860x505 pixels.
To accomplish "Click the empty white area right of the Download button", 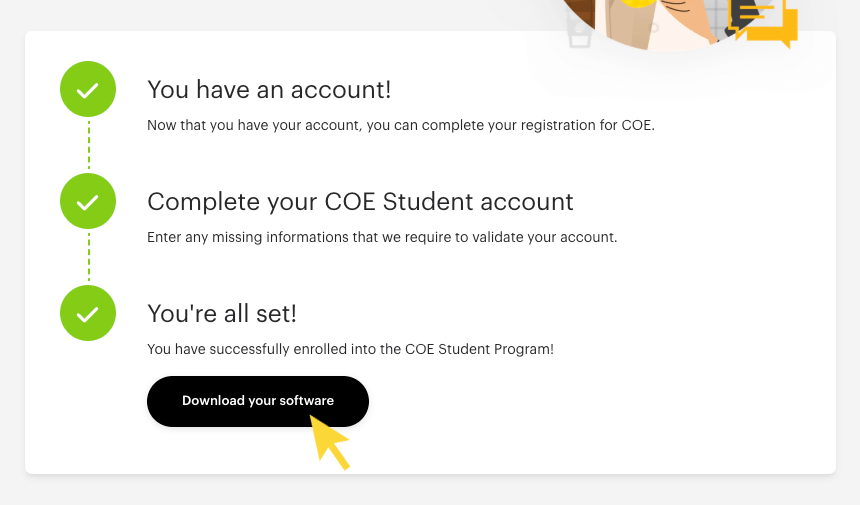I will coord(600,402).
